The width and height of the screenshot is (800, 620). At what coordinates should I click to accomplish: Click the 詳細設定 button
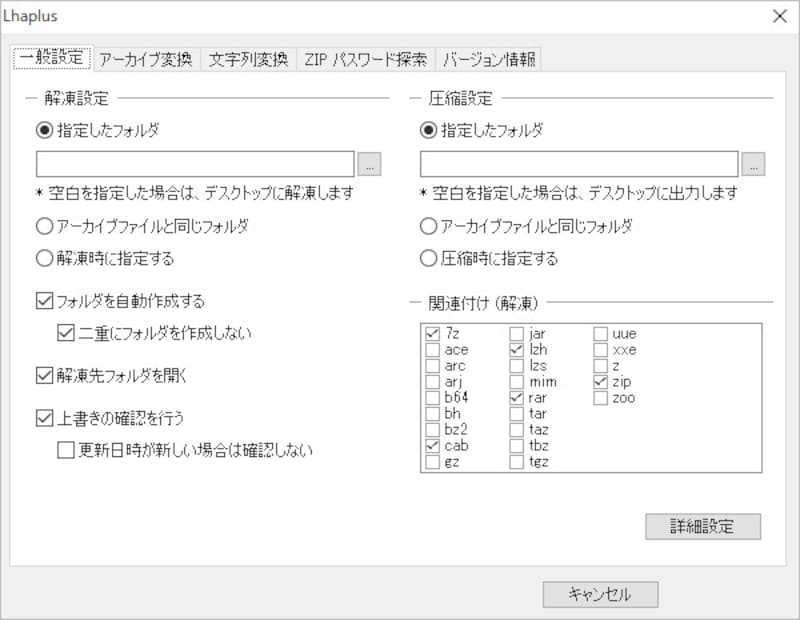coord(703,526)
